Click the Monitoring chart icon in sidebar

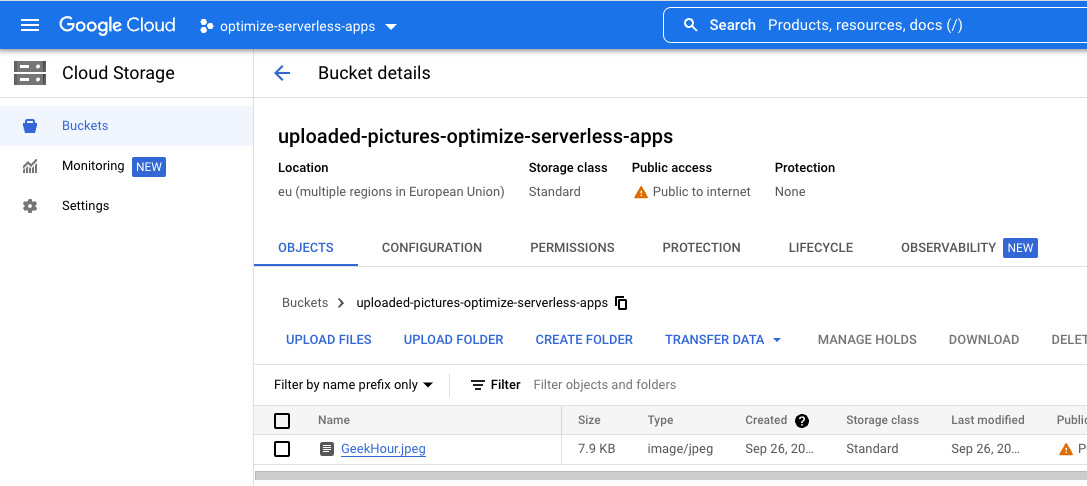(30, 166)
